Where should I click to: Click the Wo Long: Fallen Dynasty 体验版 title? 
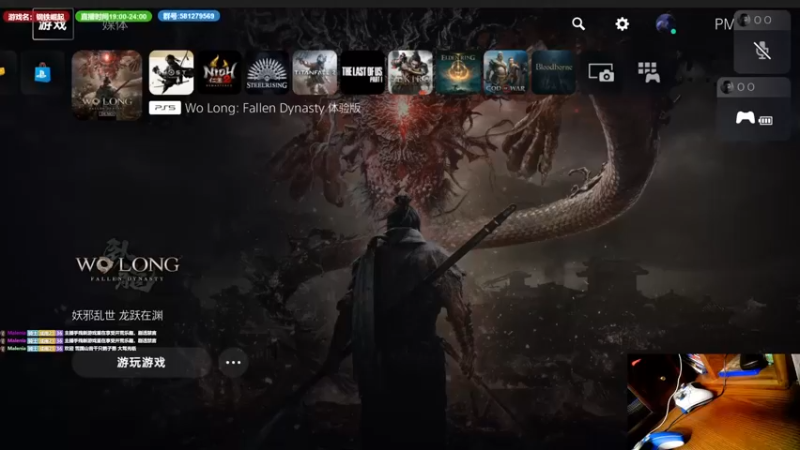pos(273,108)
